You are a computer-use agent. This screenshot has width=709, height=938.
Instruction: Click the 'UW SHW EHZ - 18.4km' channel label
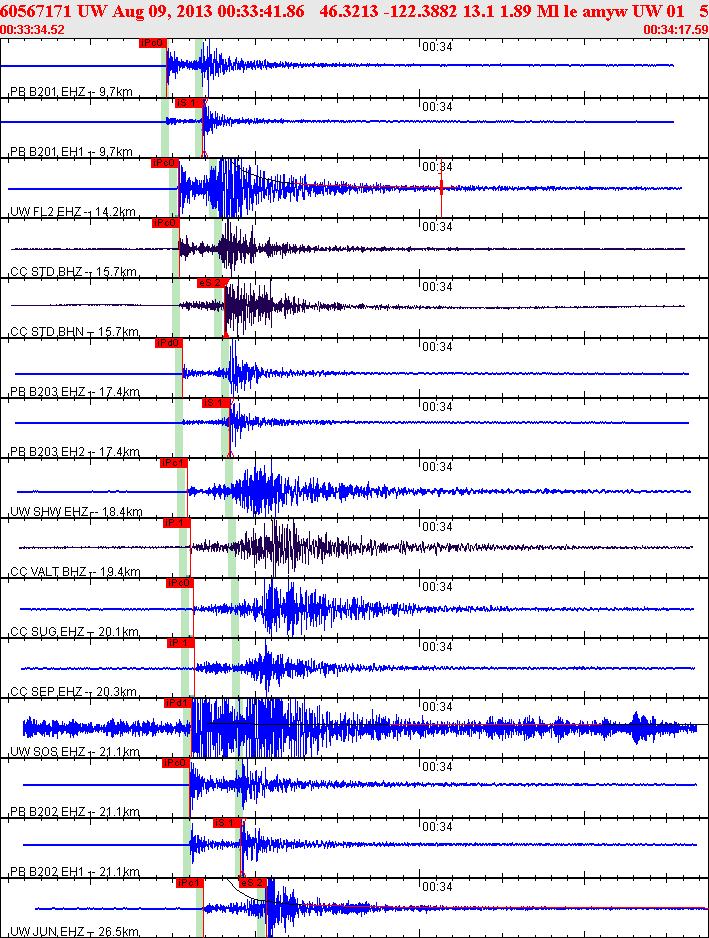(x=76, y=511)
